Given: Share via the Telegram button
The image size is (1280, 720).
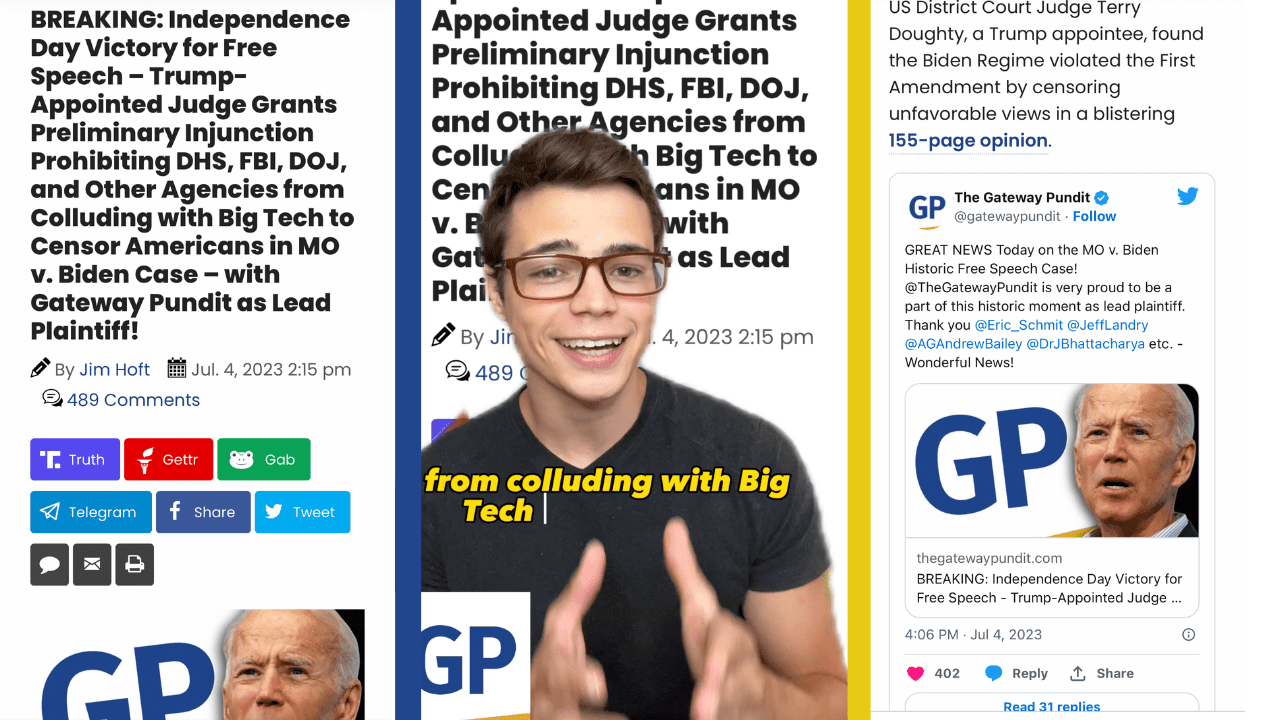Looking at the screenshot, I should coord(91,512).
